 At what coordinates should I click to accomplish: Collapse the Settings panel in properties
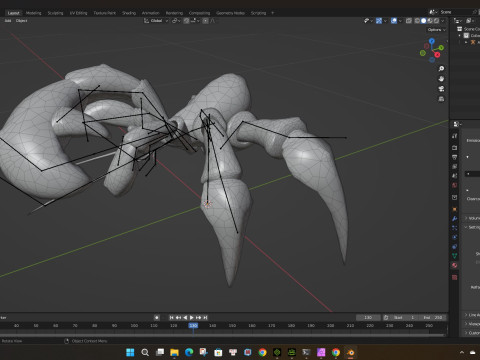tap(466, 227)
